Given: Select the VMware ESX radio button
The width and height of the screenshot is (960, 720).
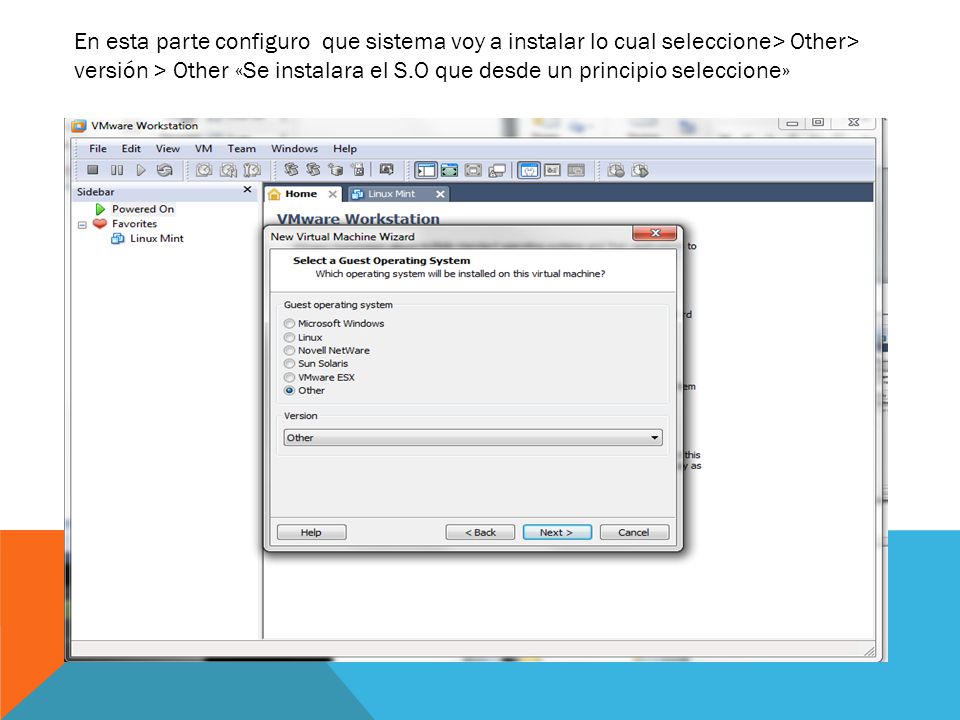Looking at the screenshot, I should [x=290, y=377].
